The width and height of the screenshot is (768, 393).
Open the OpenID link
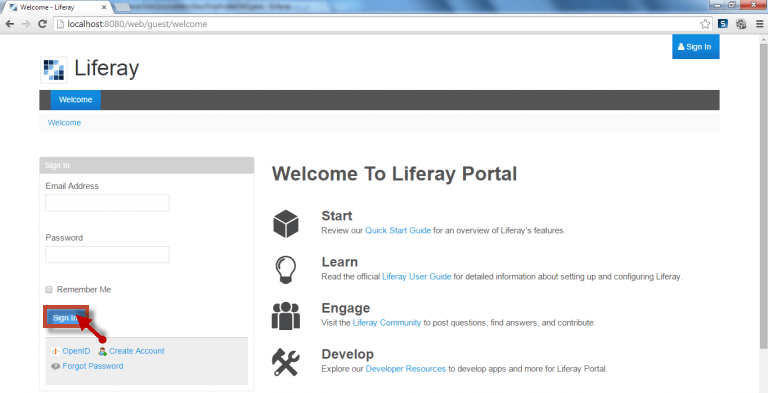pyautogui.click(x=76, y=351)
